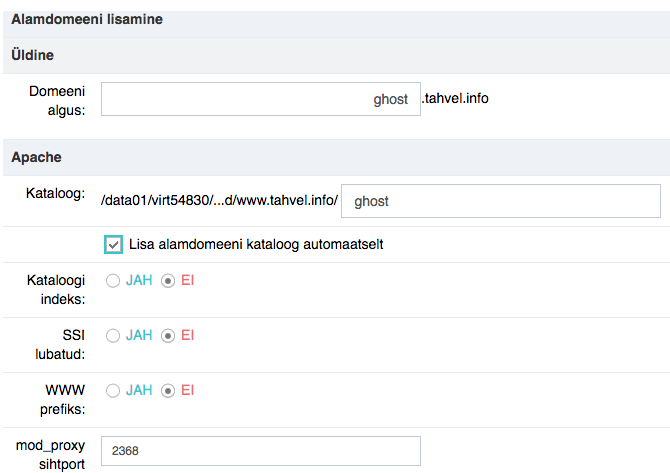This screenshot has width=670, height=473.
Task: Click the Kataloogi indeks label
Action: coord(56,289)
